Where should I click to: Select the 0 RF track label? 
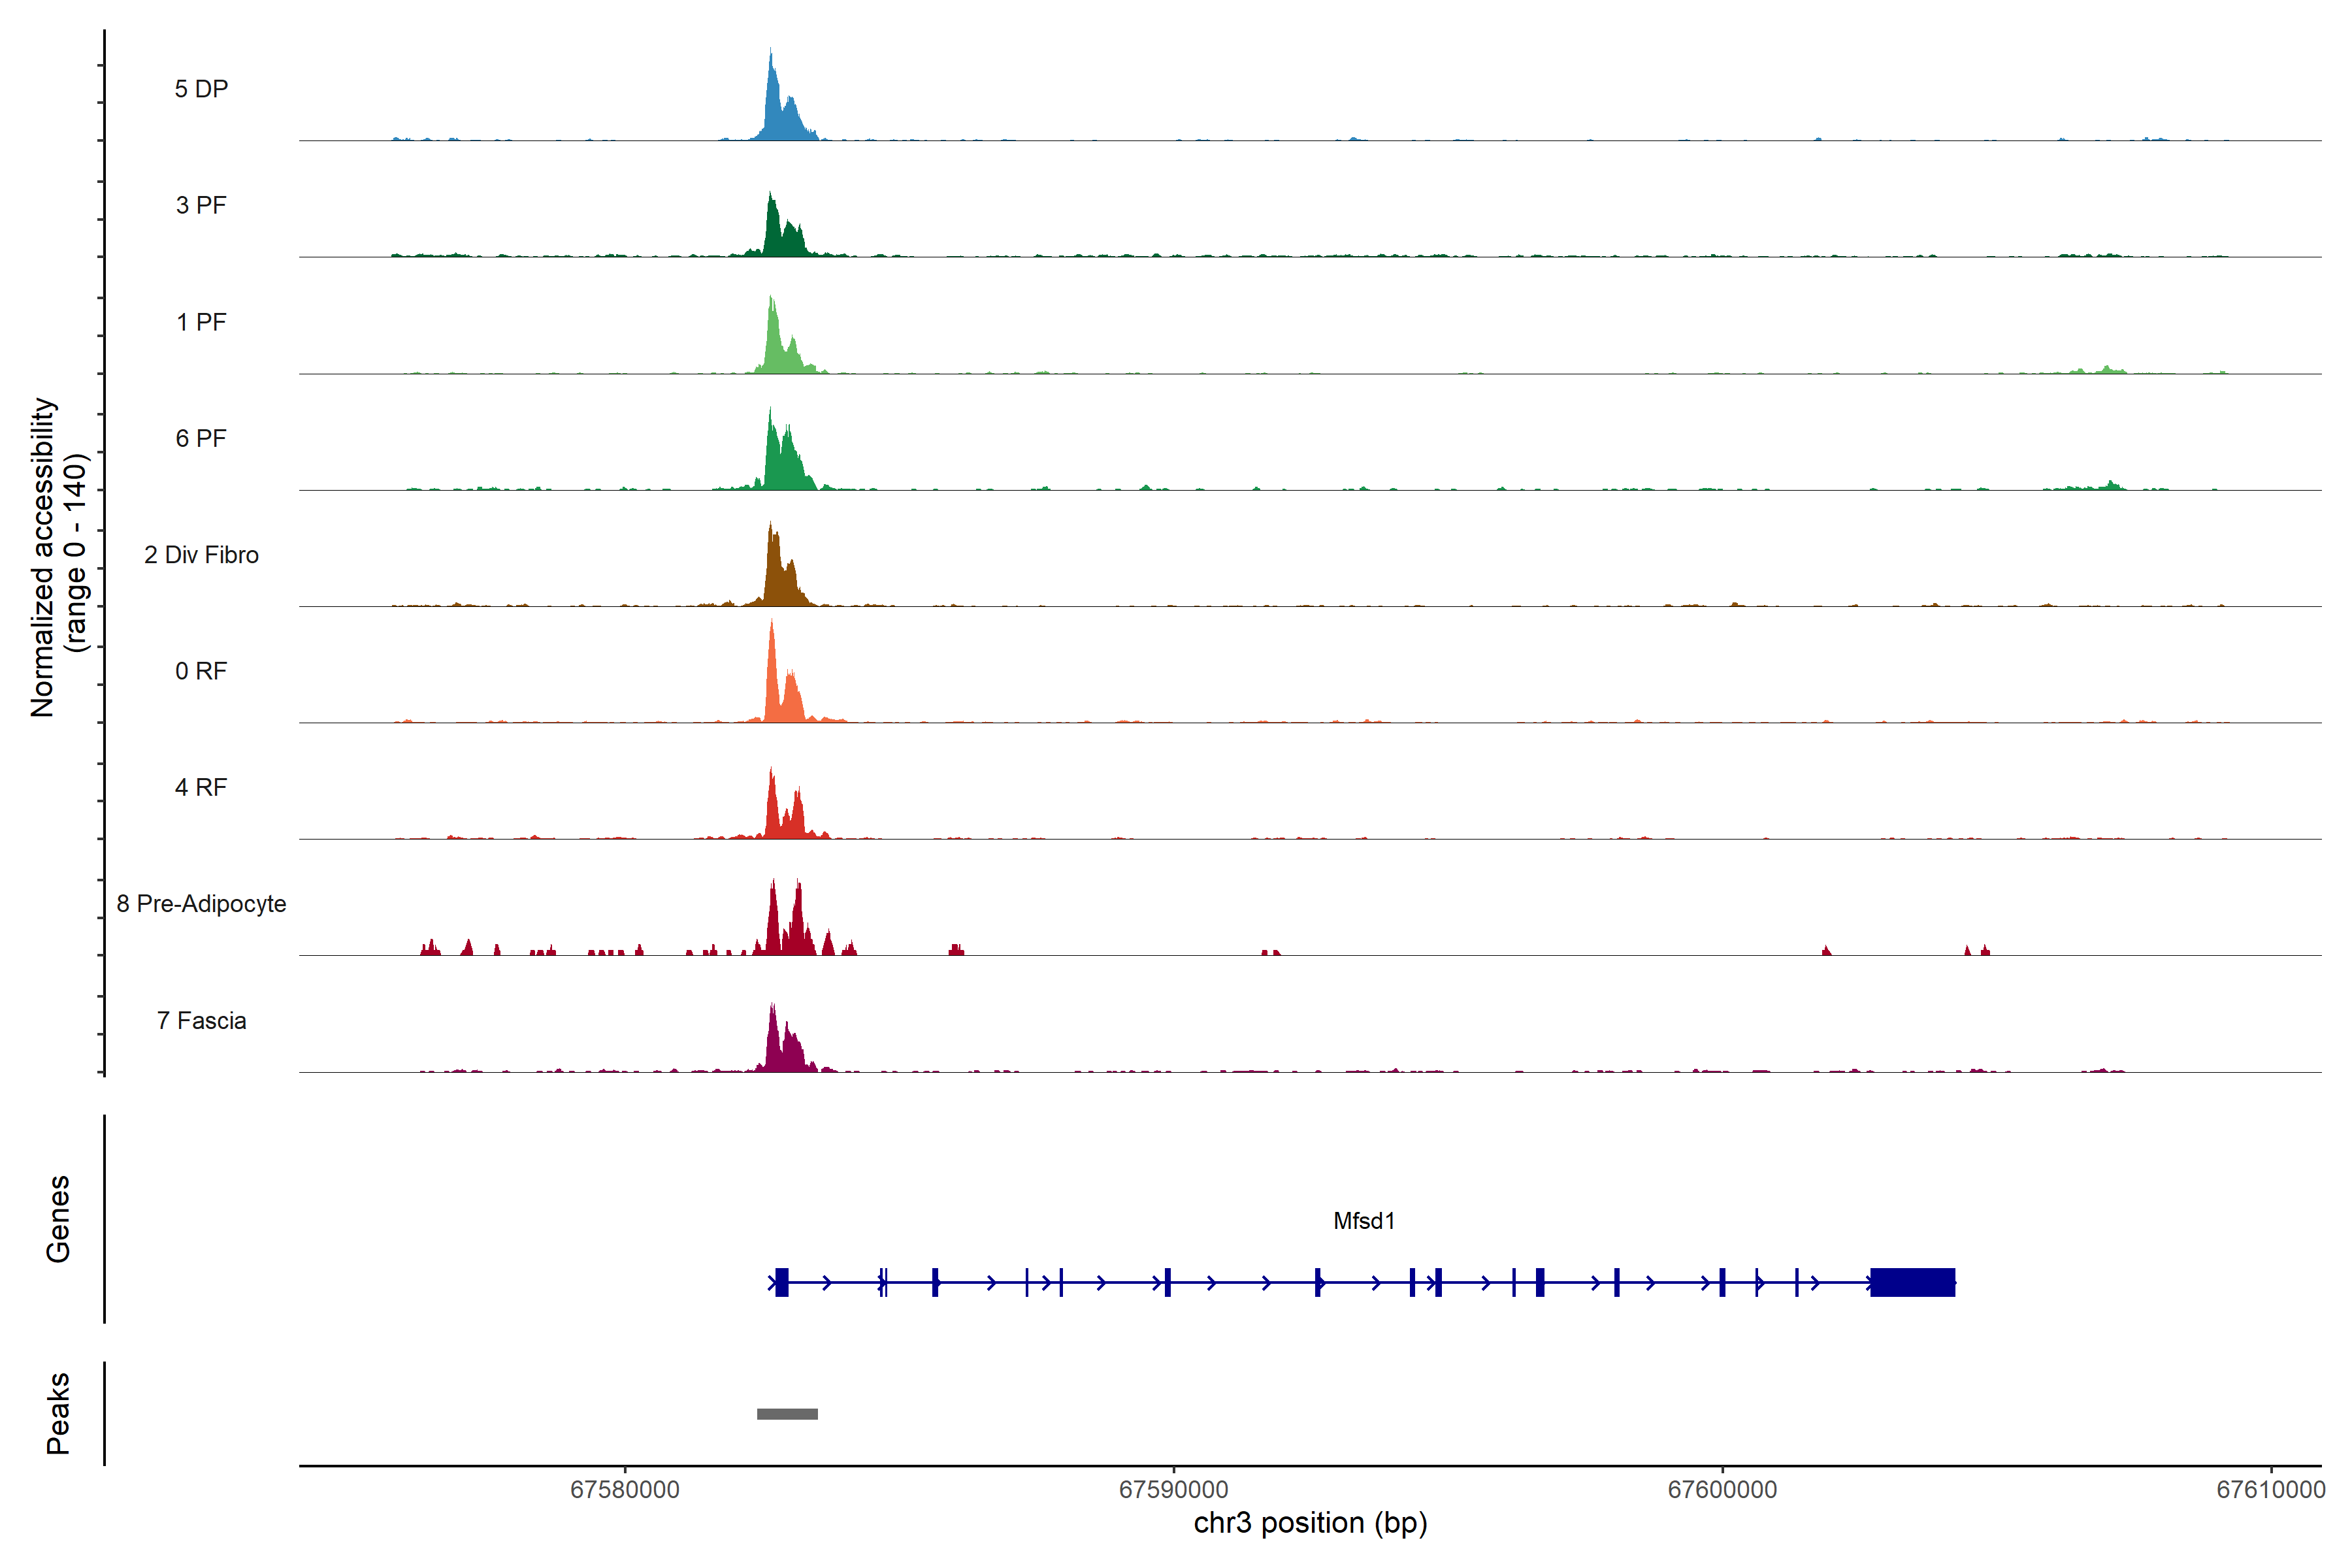(201, 671)
